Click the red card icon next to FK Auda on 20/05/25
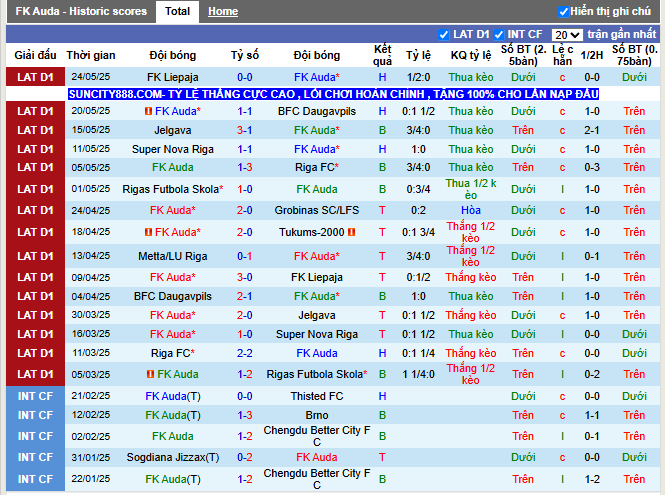 148,111
